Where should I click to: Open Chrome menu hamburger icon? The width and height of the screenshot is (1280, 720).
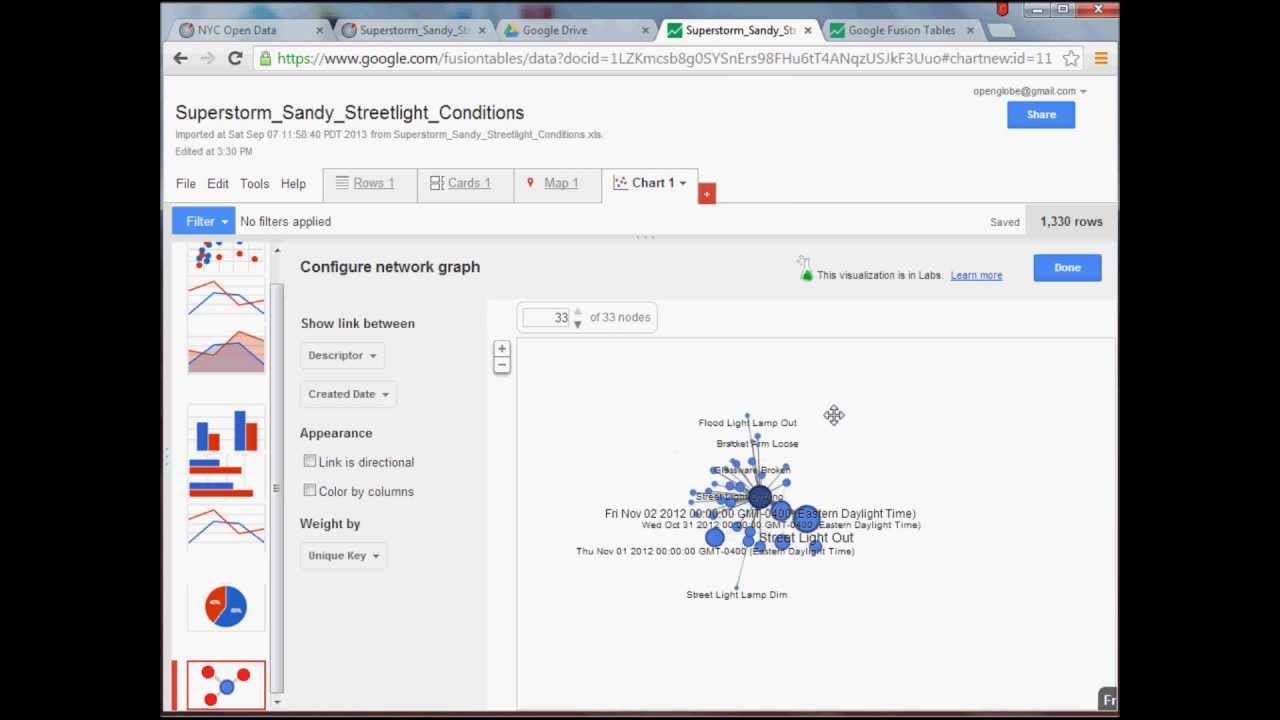click(x=1101, y=59)
